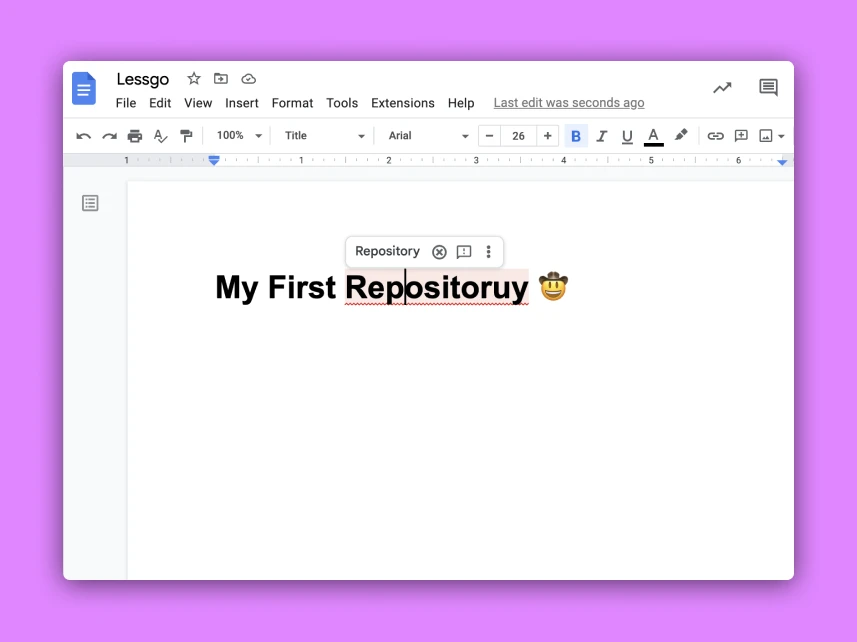The height and width of the screenshot is (642, 857).
Task: Star the Lessgo document
Action: click(x=193, y=78)
